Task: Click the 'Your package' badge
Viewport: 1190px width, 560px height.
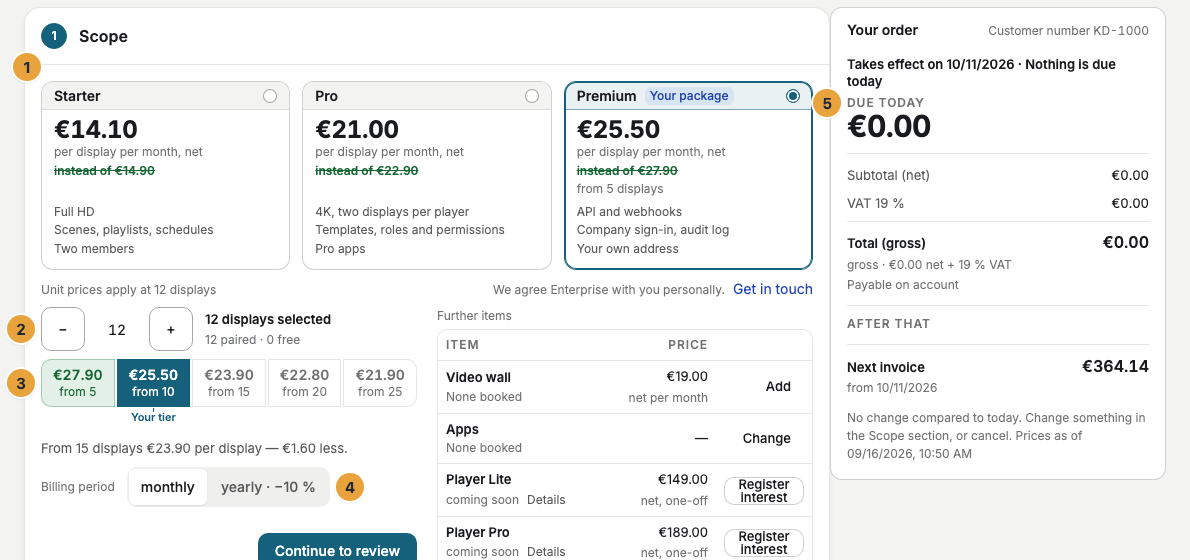Action: [689, 96]
